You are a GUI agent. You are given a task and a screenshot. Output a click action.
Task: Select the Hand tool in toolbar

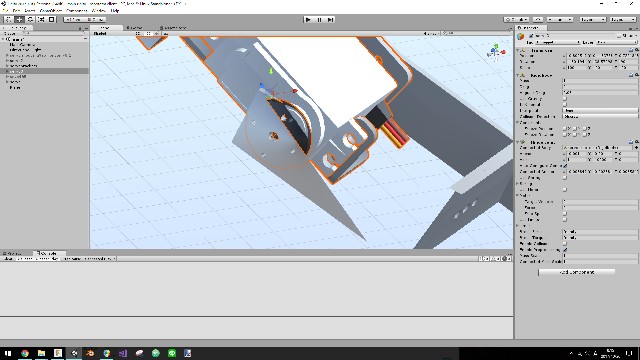tap(8, 19)
